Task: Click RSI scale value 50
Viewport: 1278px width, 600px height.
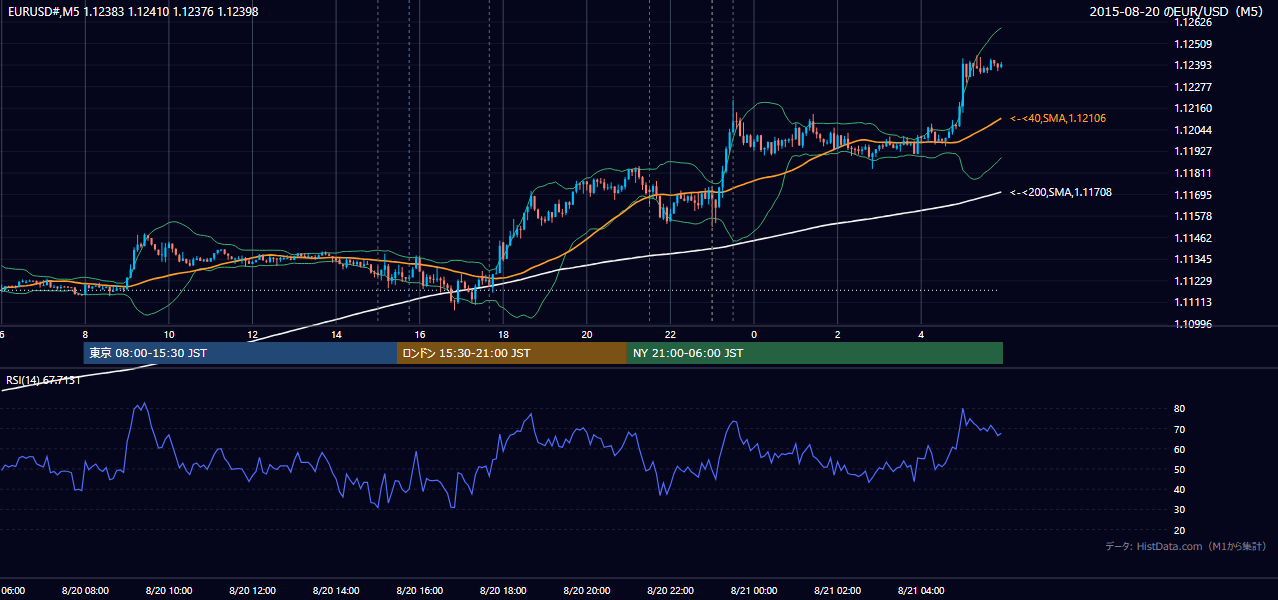Action: pos(1180,469)
